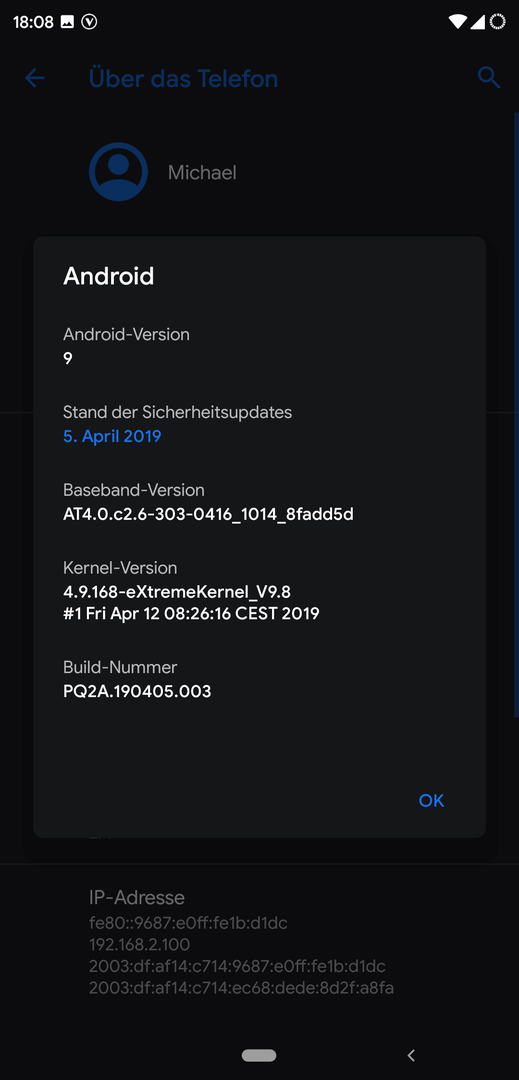Tap the circled V notification icon
The image size is (519, 1080).
tap(89, 22)
